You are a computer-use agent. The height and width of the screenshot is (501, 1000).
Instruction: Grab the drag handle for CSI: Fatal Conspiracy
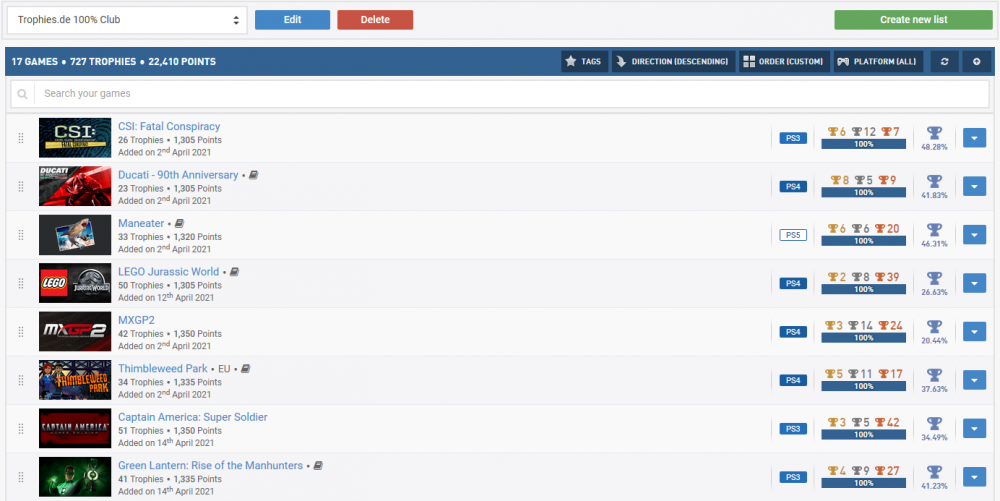20,138
